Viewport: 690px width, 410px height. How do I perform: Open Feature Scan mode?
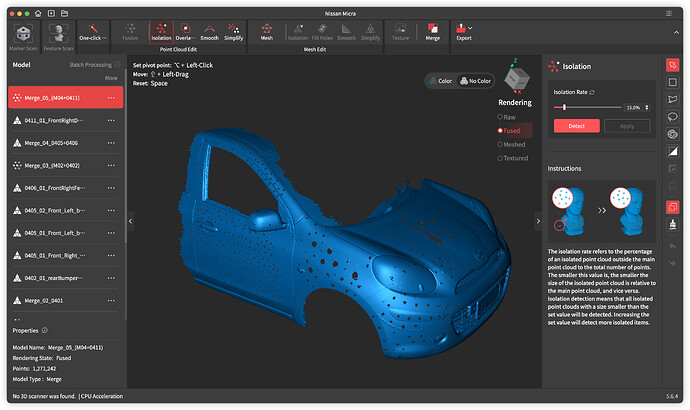tap(58, 37)
